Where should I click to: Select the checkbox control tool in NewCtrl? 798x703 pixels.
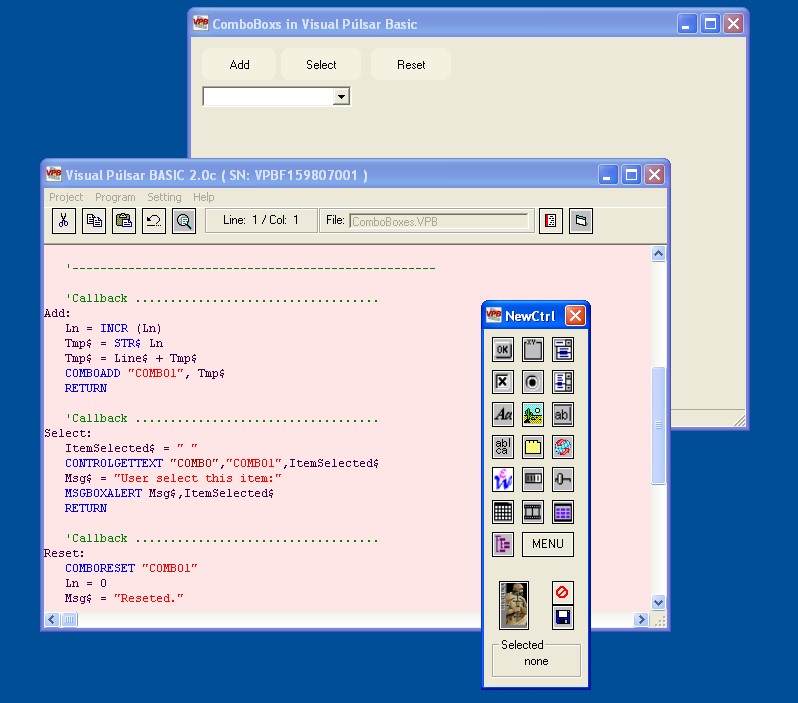pos(502,382)
